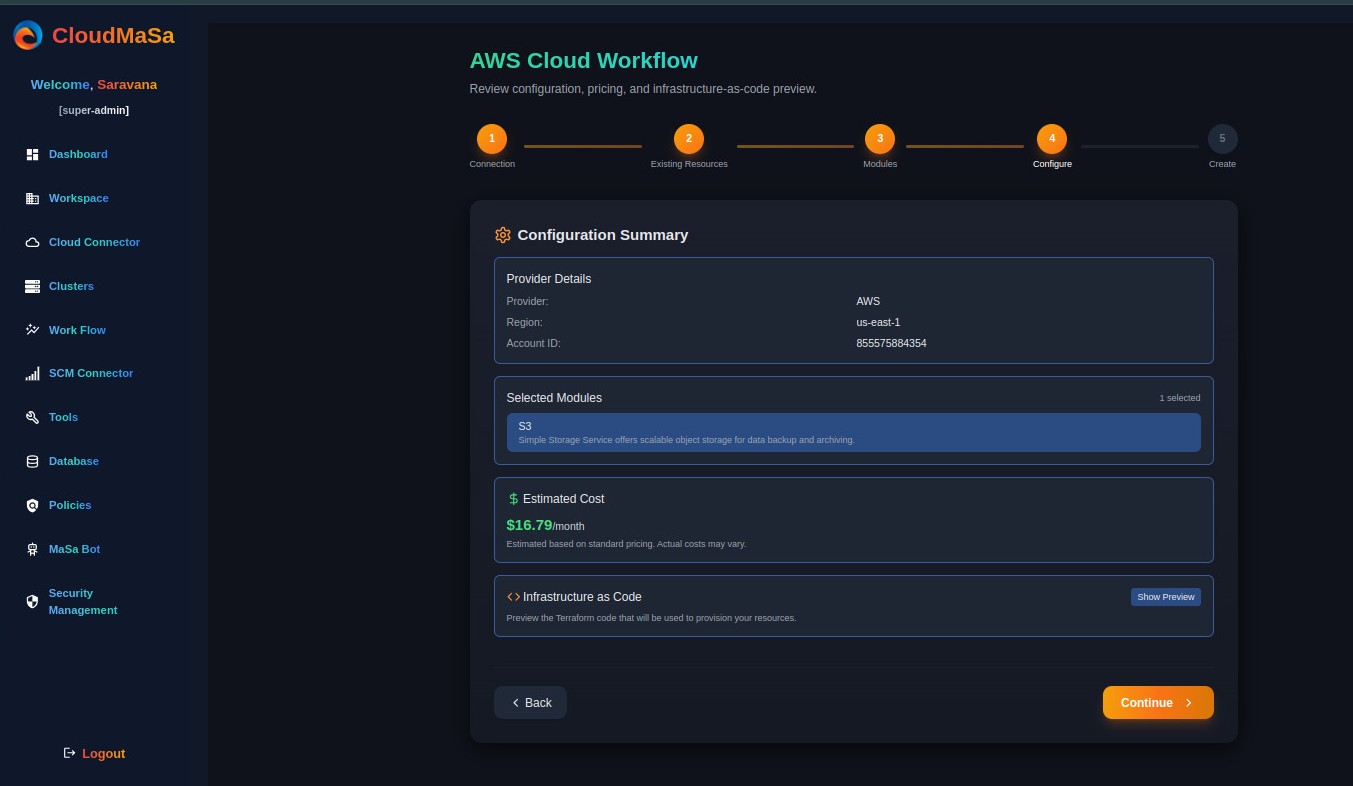Click the CloudMaSa logo icon
Screen dimensions: 1353x786
(x=27, y=36)
